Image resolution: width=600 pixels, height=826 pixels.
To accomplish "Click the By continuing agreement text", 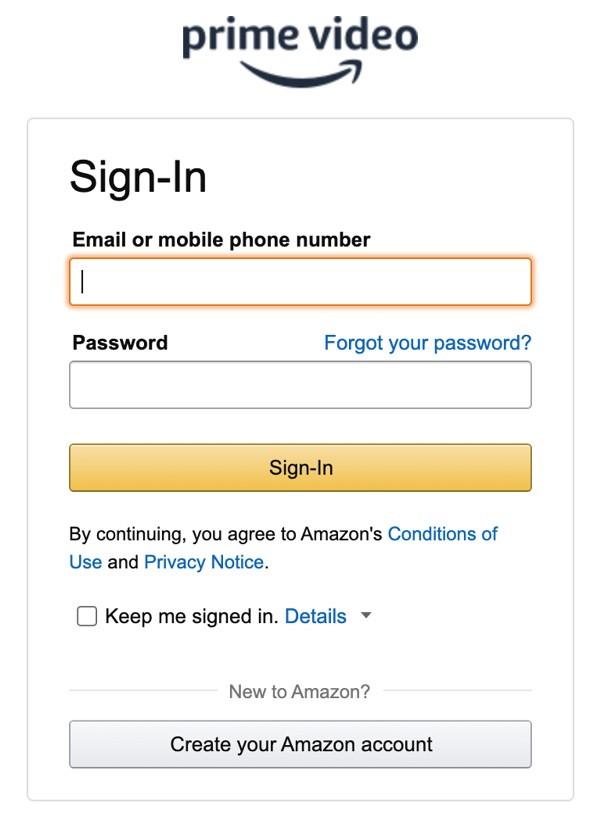I will coord(225,534).
